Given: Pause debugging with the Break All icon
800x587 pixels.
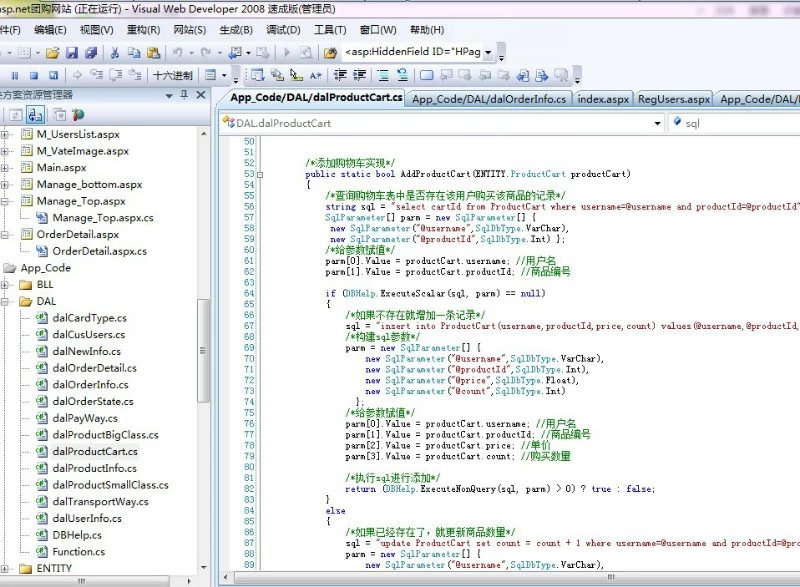Looking at the screenshot, I should (15, 75).
